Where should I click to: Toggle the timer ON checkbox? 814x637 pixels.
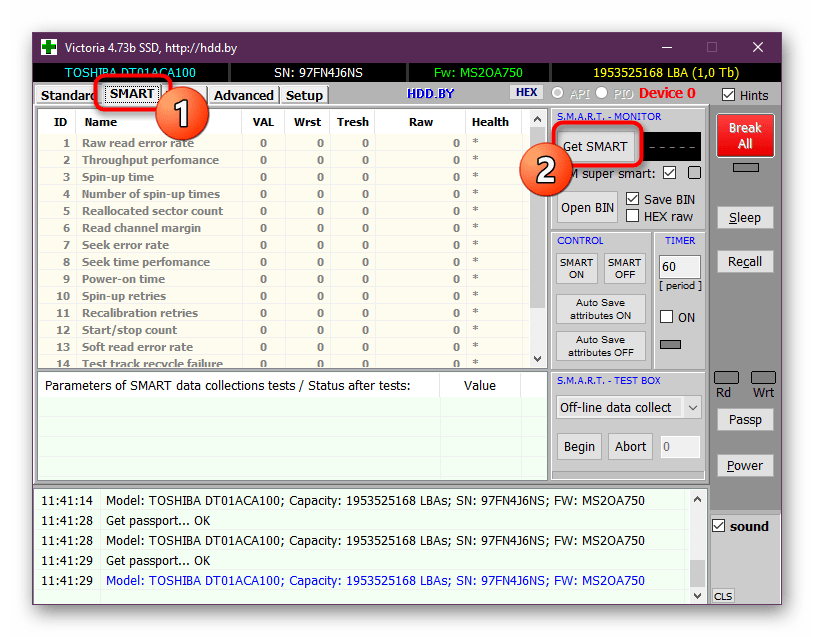pyautogui.click(x=667, y=317)
